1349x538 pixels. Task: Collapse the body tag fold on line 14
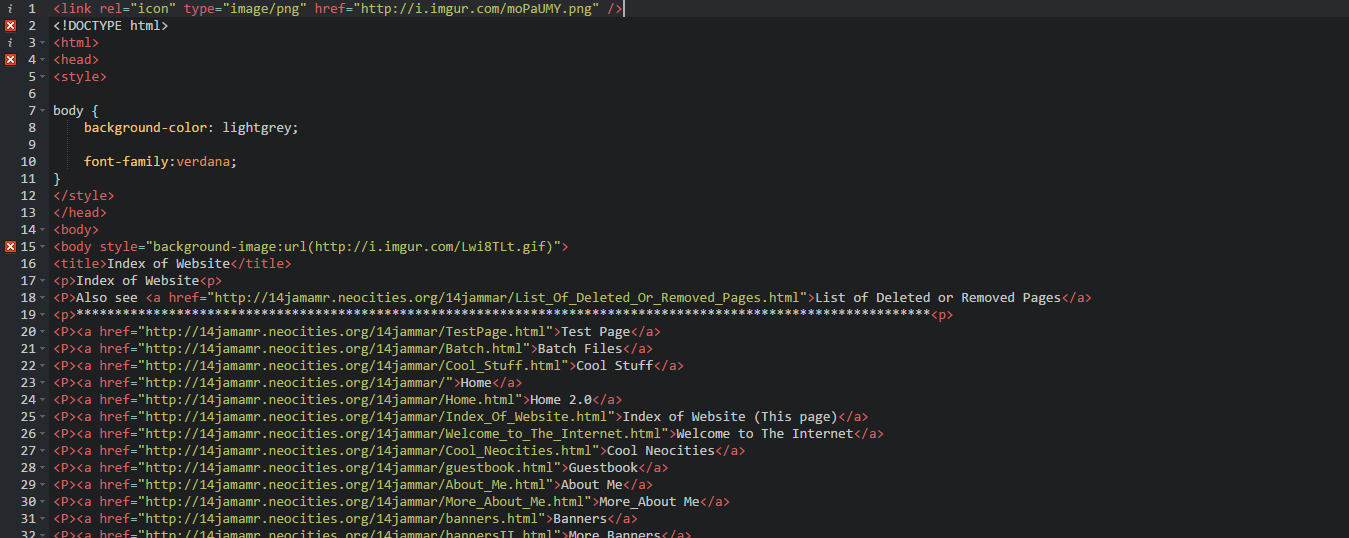coord(43,230)
